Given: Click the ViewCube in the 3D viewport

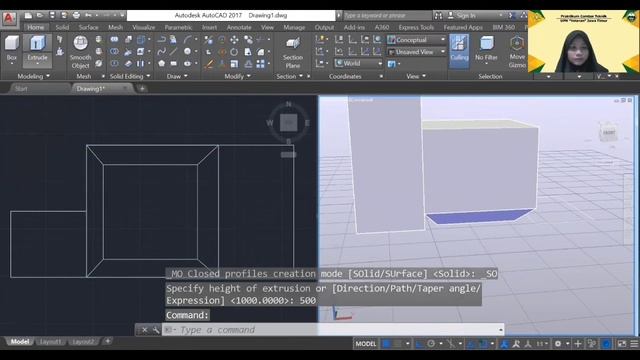Looking at the screenshot, I should pos(609,132).
